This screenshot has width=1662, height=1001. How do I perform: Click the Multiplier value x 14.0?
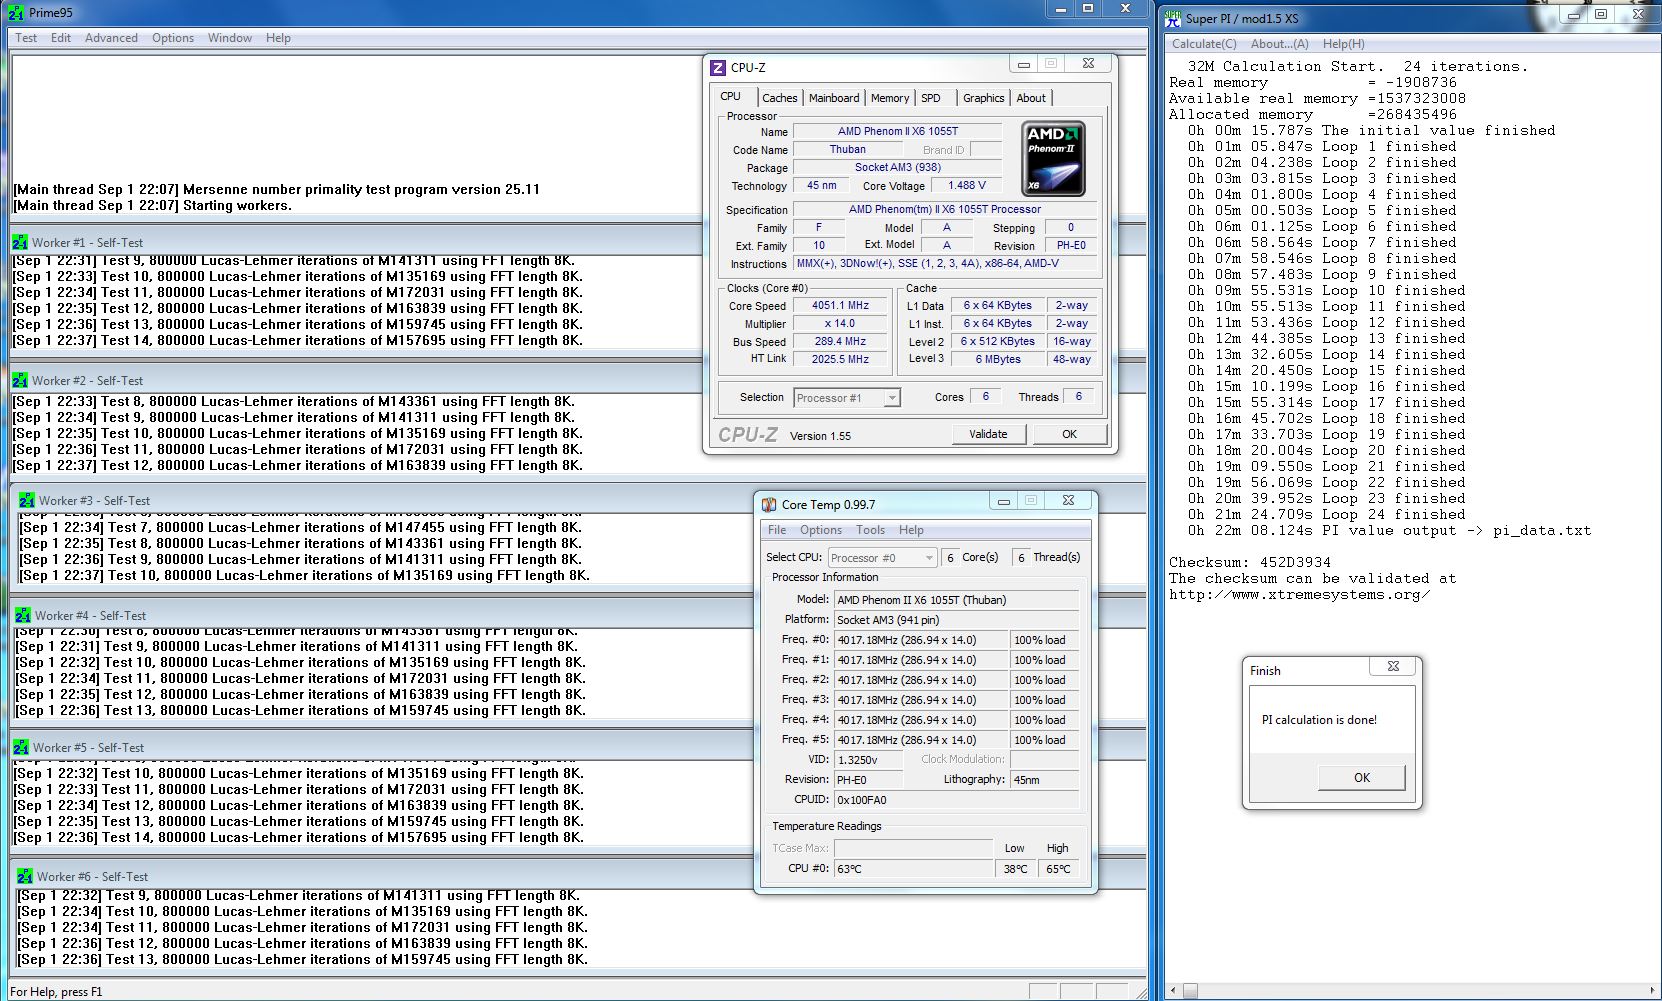coord(840,324)
